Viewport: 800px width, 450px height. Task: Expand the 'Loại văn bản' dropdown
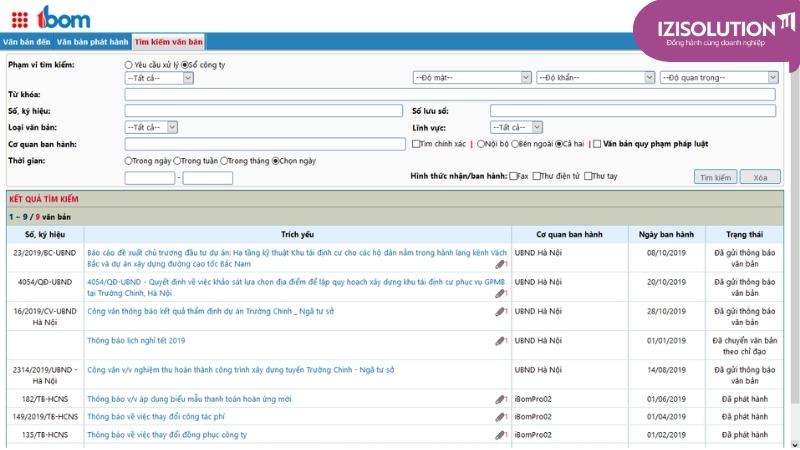[x=151, y=127]
